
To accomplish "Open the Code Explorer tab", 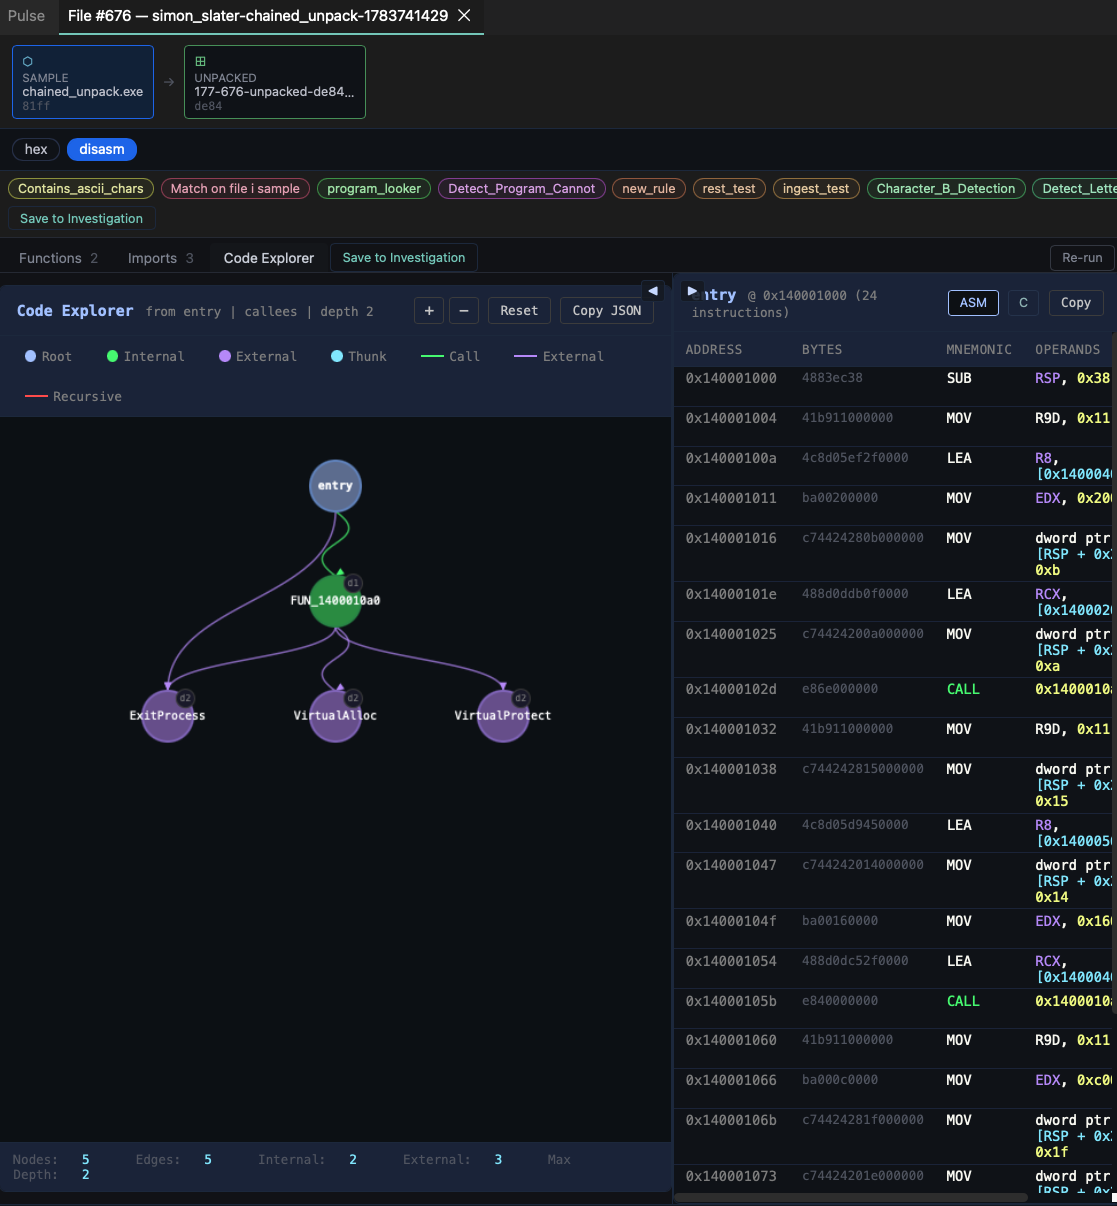I will (x=269, y=258).
